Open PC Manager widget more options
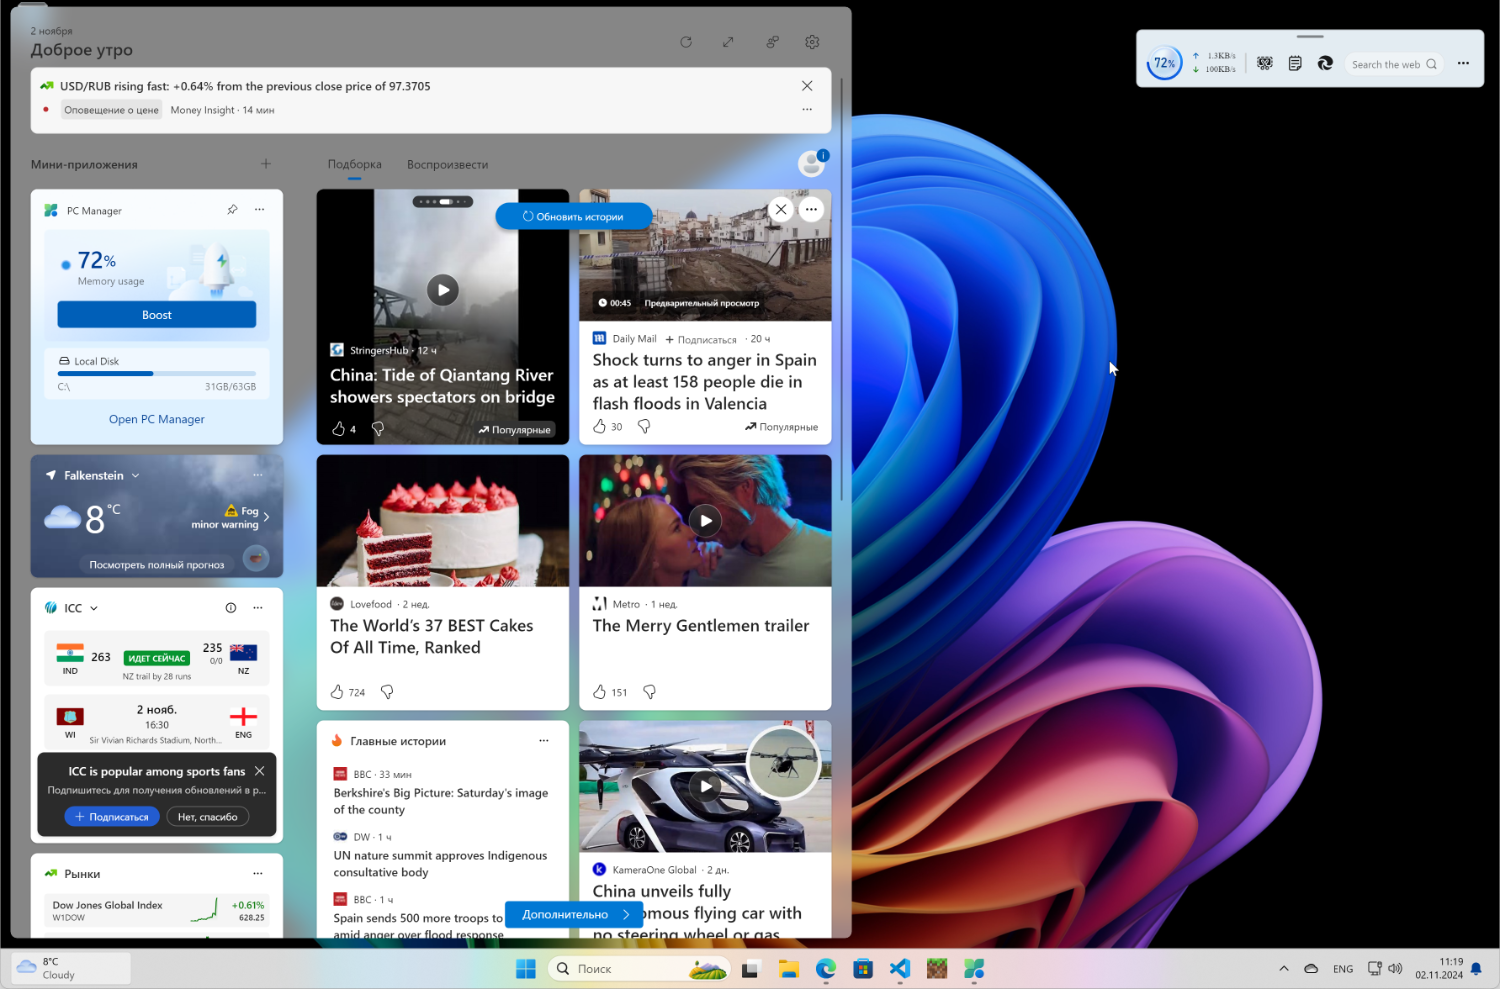The image size is (1500, 989). 259,210
